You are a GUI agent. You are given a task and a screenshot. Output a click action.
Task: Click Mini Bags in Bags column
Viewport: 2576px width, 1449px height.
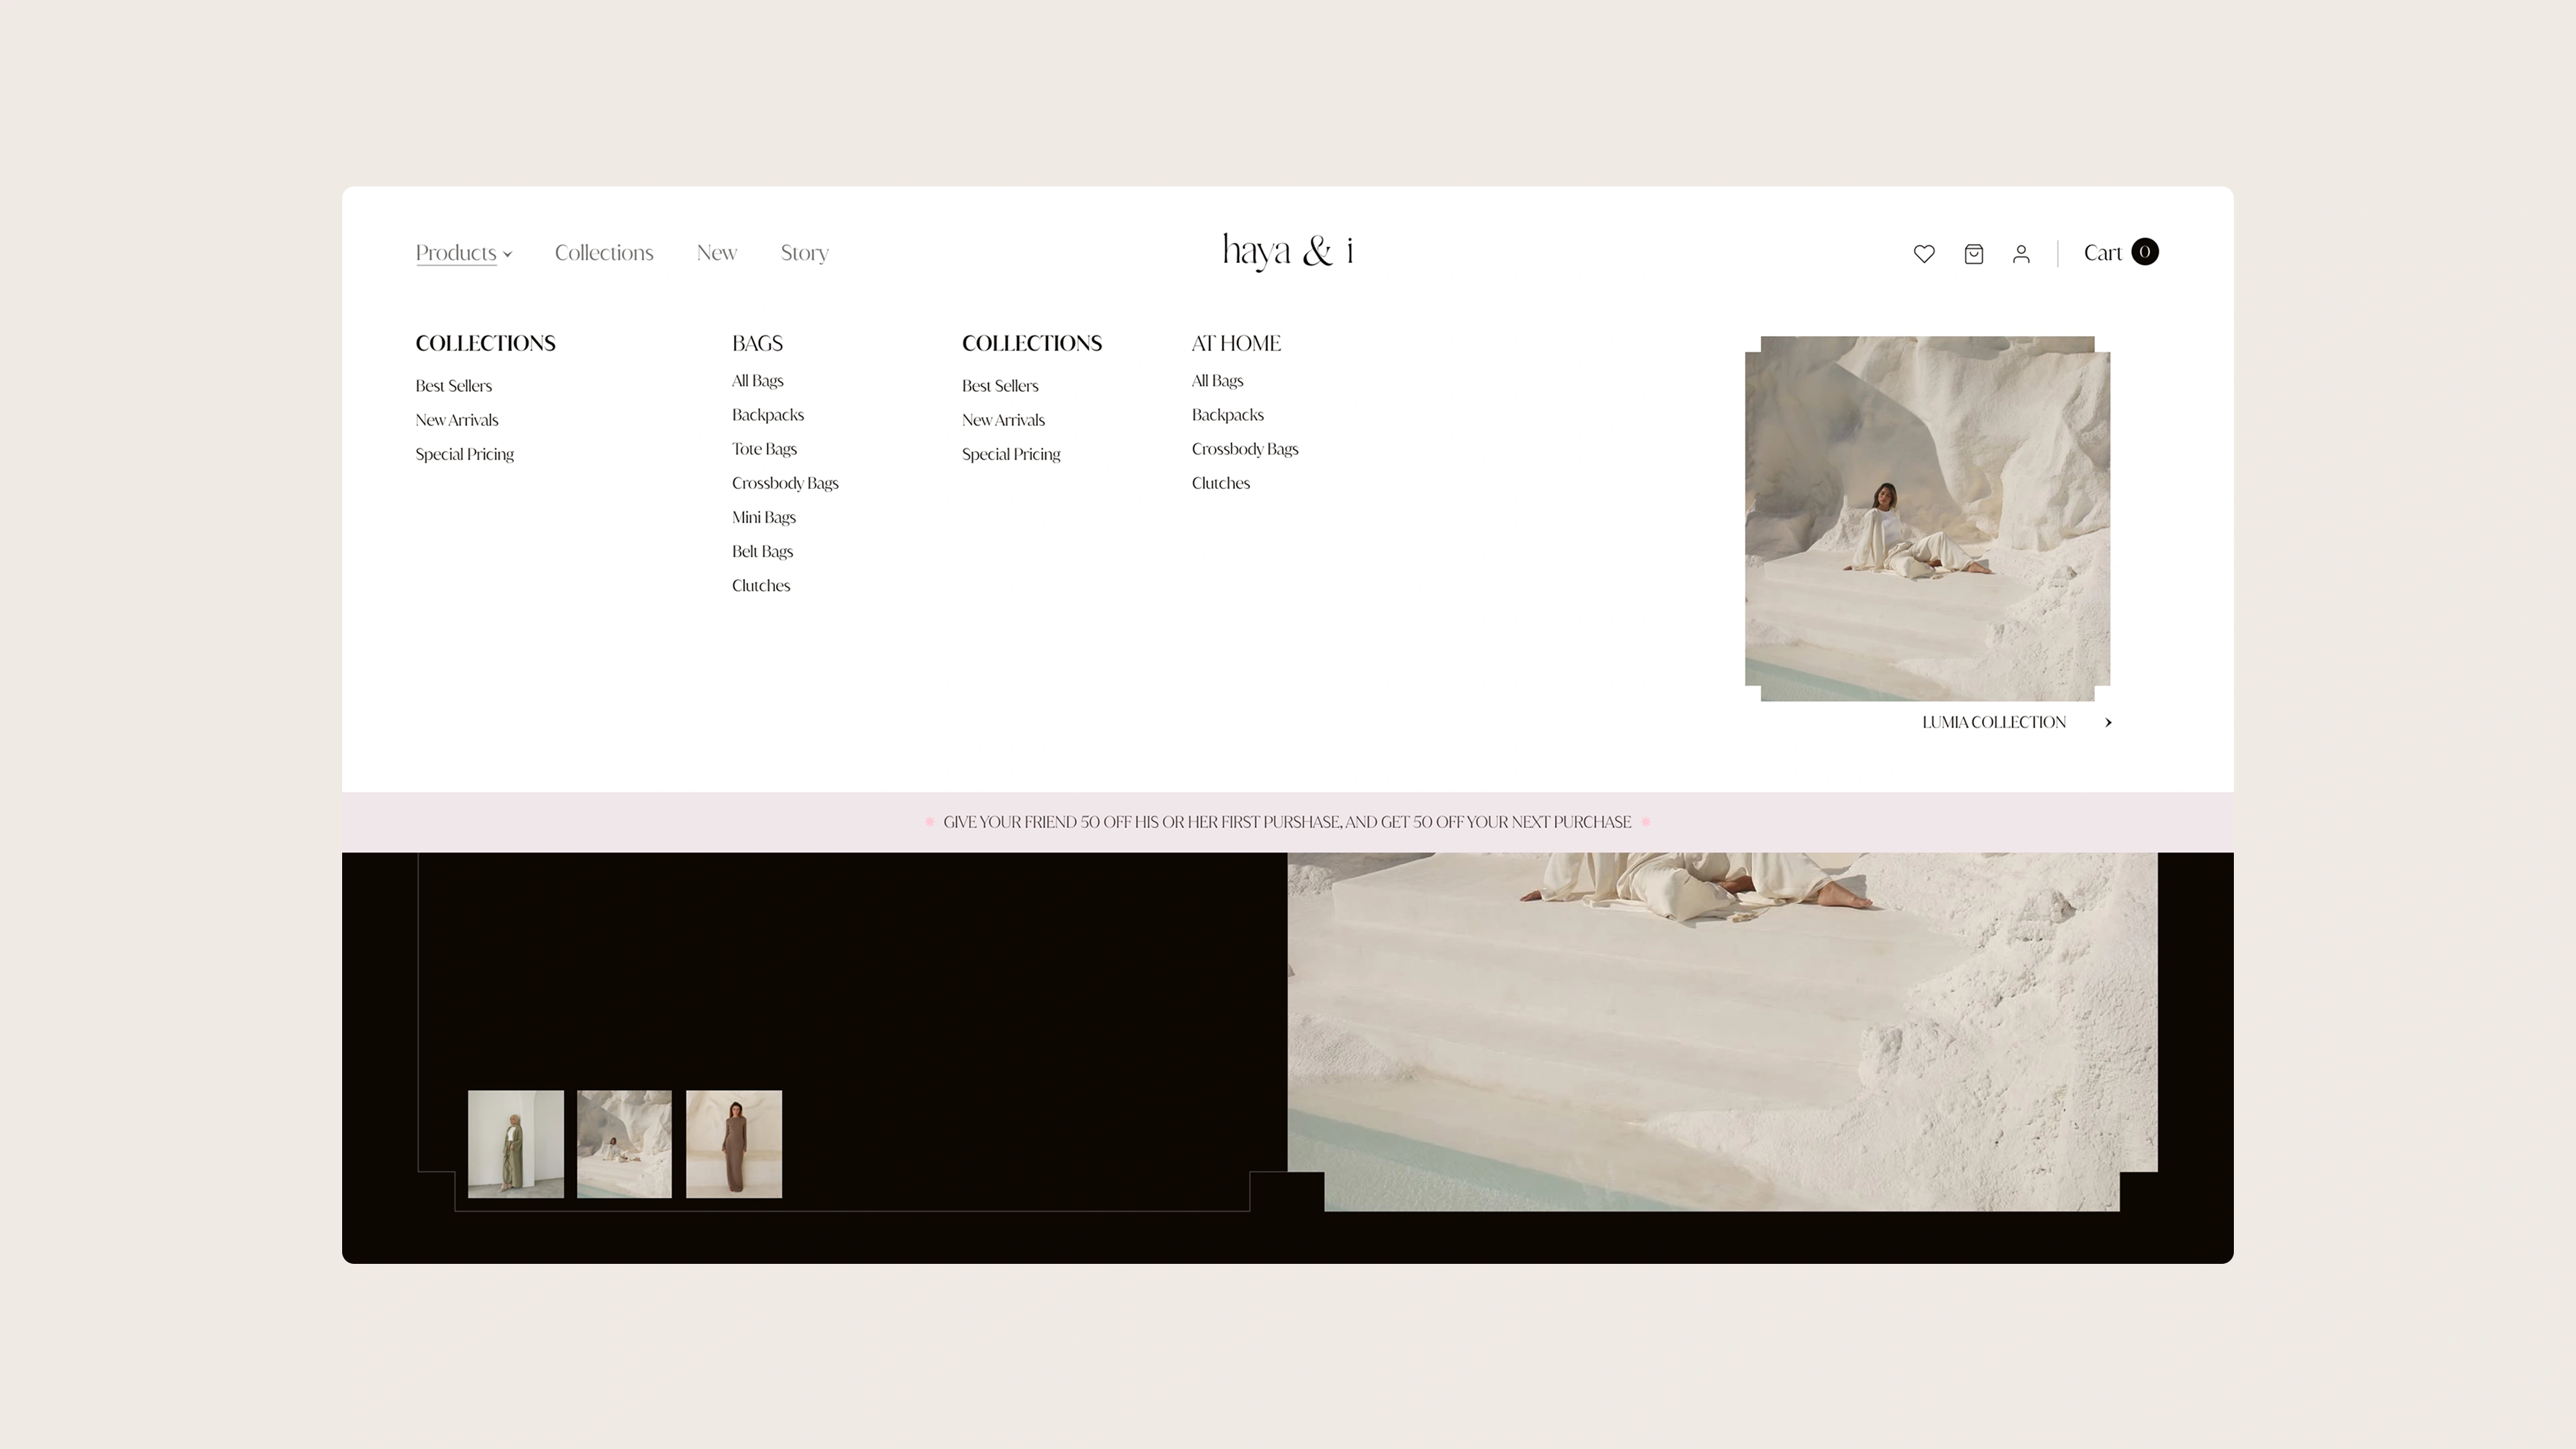click(x=763, y=517)
